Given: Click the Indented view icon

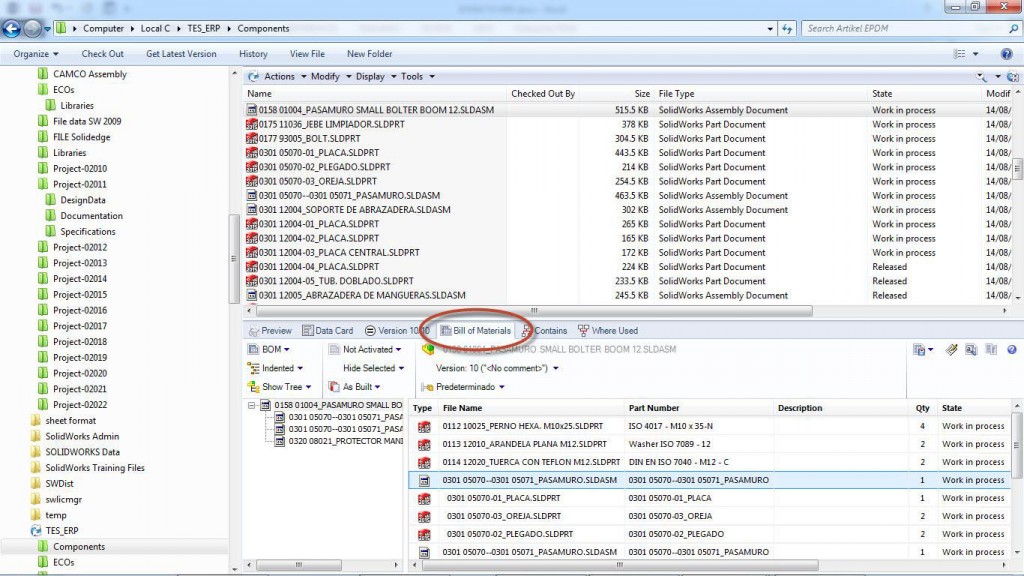Looking at the screenshot, I should [253, 368].
